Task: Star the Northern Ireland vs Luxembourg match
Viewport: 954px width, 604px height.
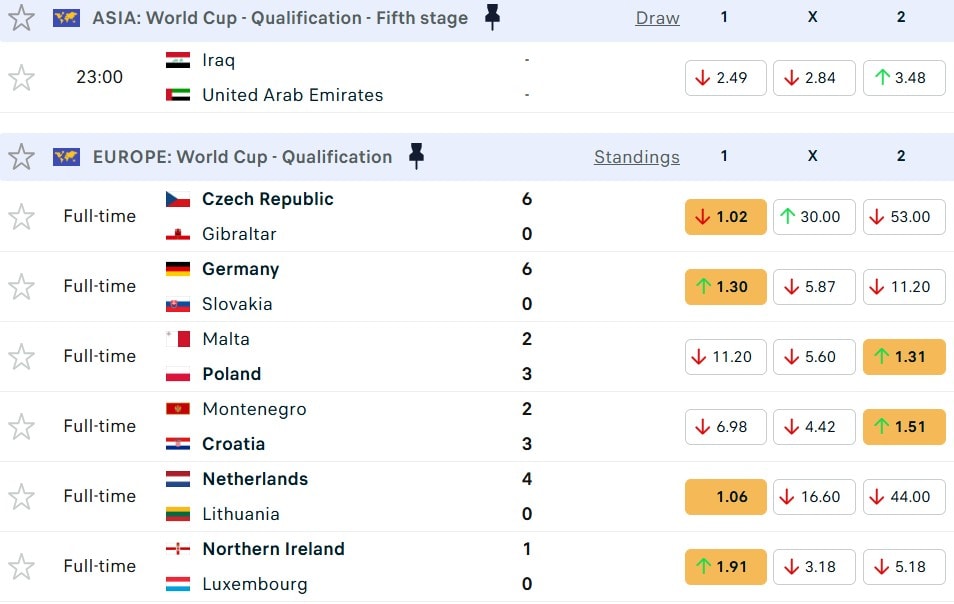Action: [x=21, y=566]
